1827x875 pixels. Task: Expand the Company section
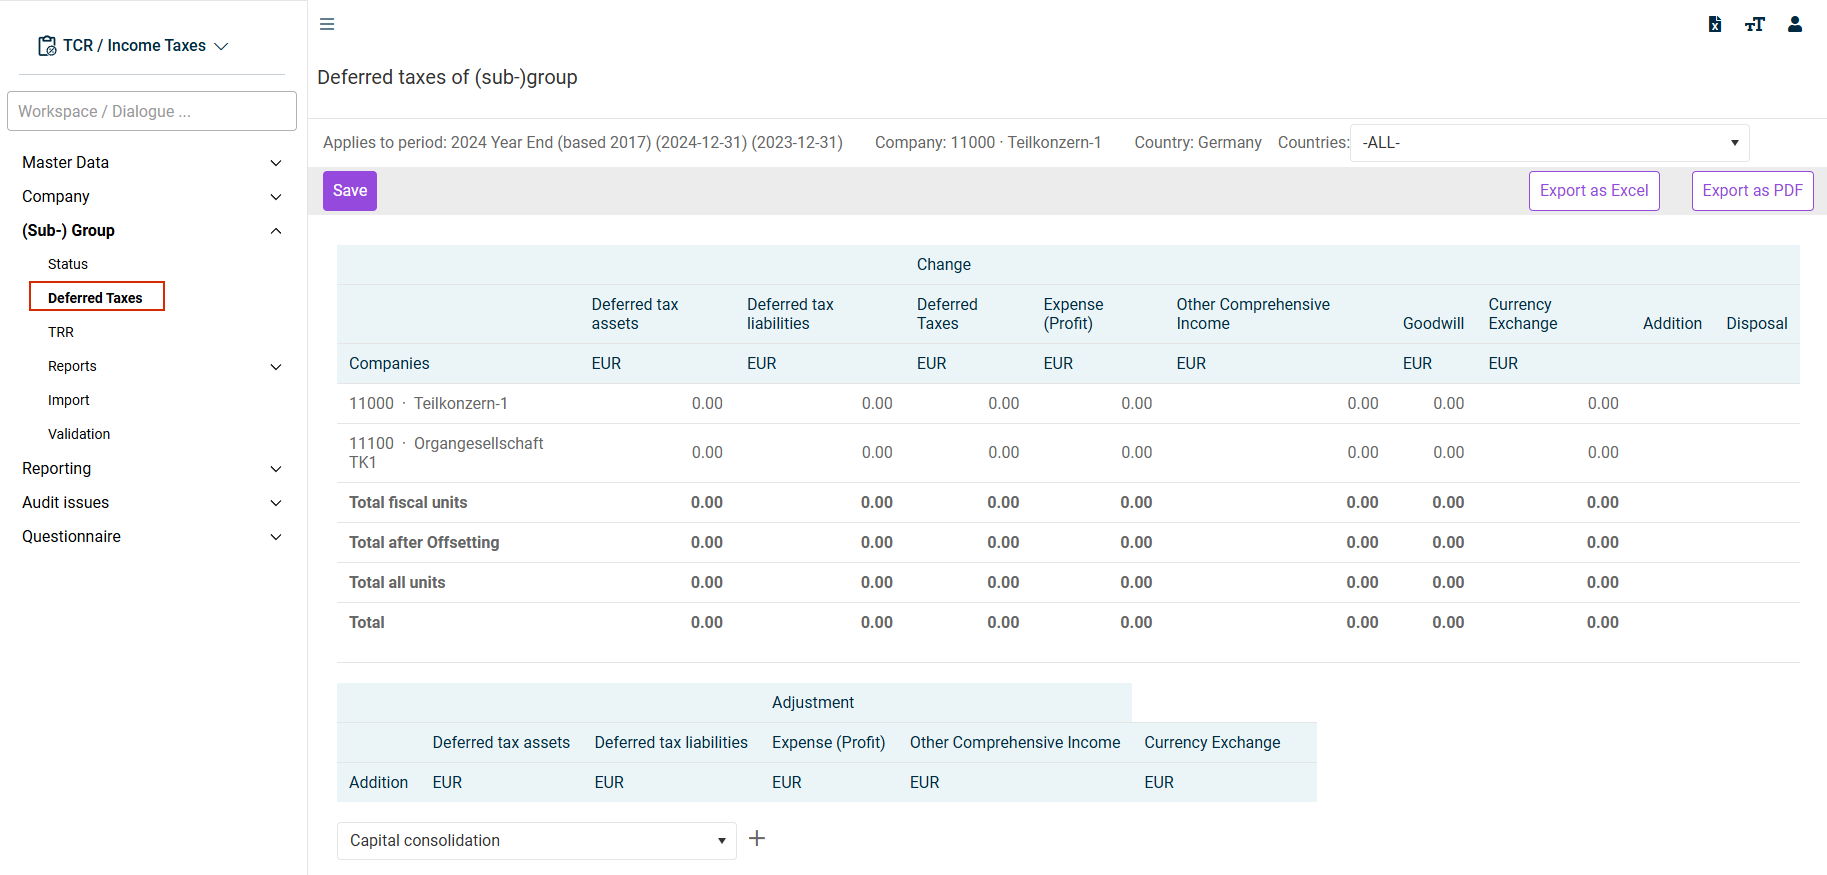pos(152,196)
